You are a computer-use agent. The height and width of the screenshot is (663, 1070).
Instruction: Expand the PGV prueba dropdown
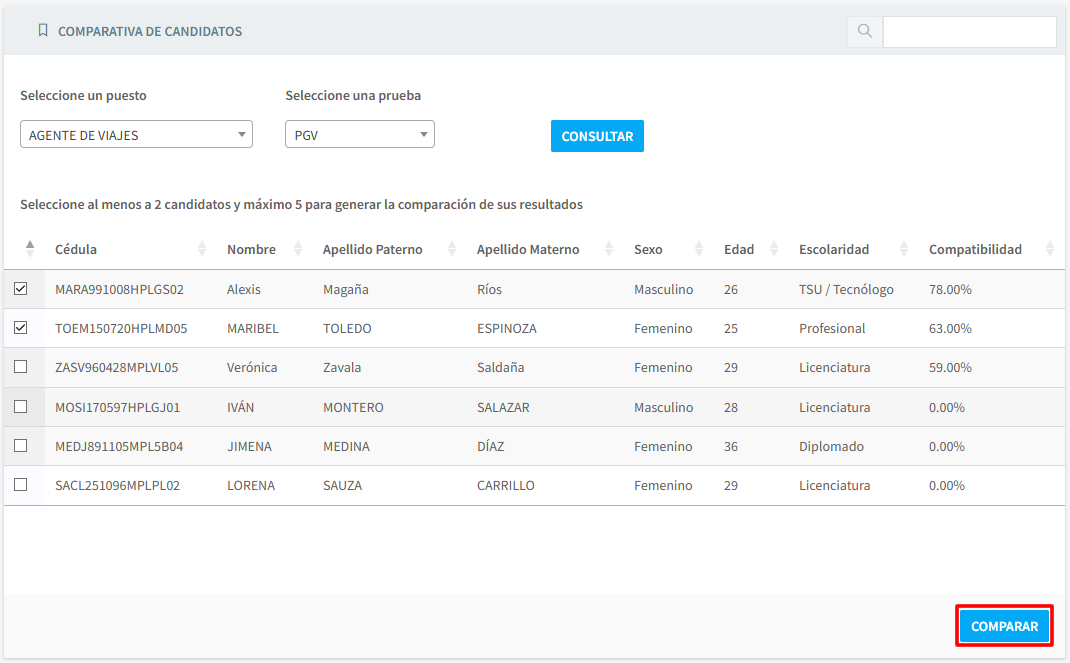pyautogui.click(x=359, y=135)
